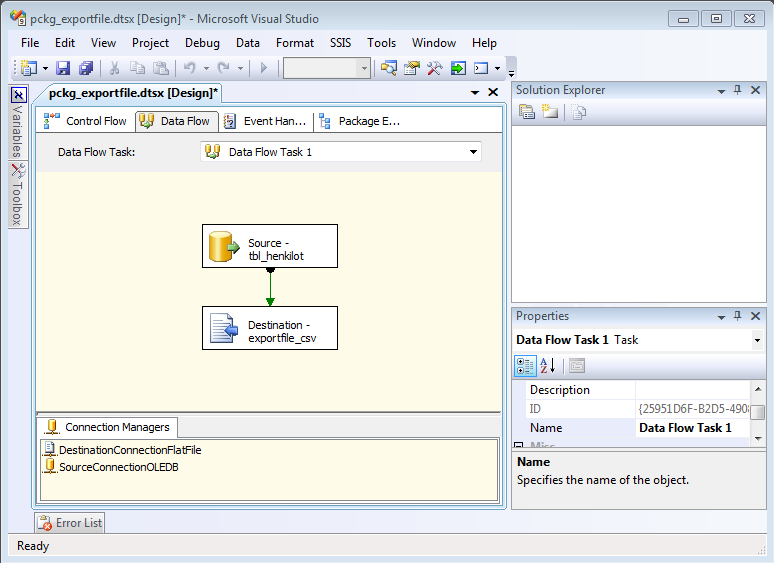The height and width of the screenshot is (563, 774).
Task: Click the Redo arrow icon
Action: coord(224,68)
